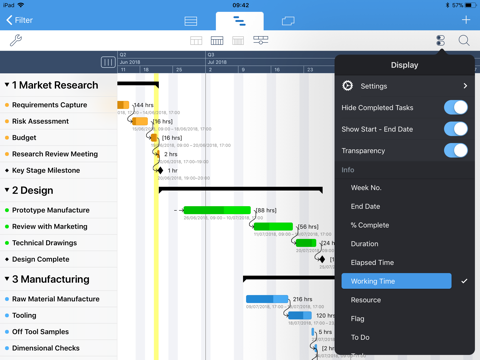Select Key Stage Milestone row
480x360 pixels.
(x=59, y=170)
